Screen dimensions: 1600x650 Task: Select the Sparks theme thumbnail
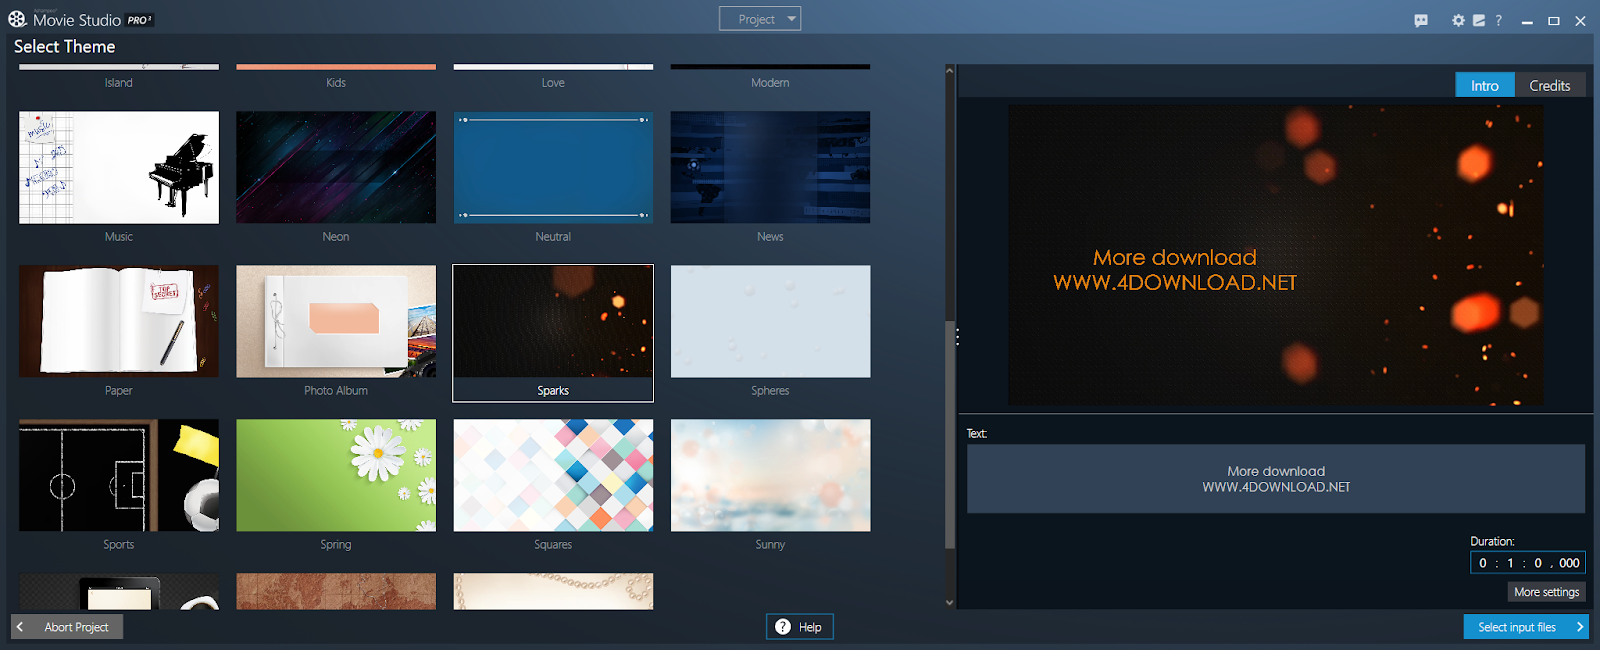[553, 321]
